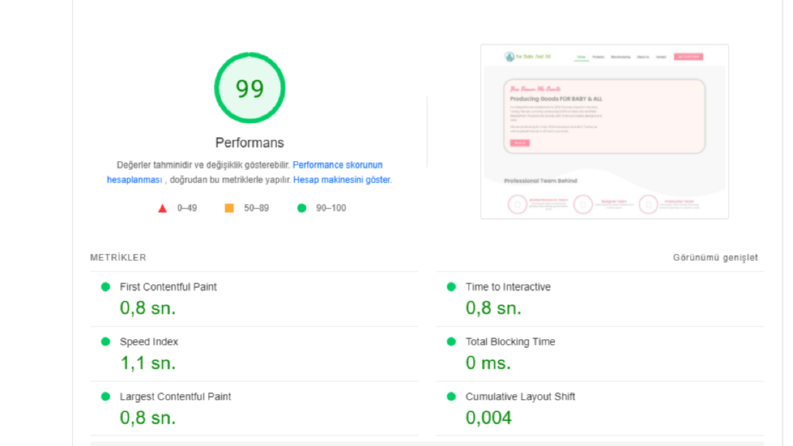The height and width of the screenshot is (446, 793).
Task: Click green dot beside First Contentful Paint
Action: point(105,287)
